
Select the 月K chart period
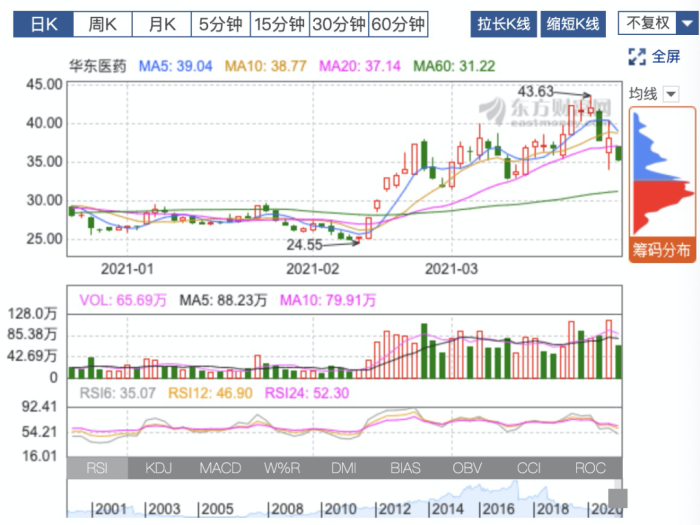[x=162, y=24]
